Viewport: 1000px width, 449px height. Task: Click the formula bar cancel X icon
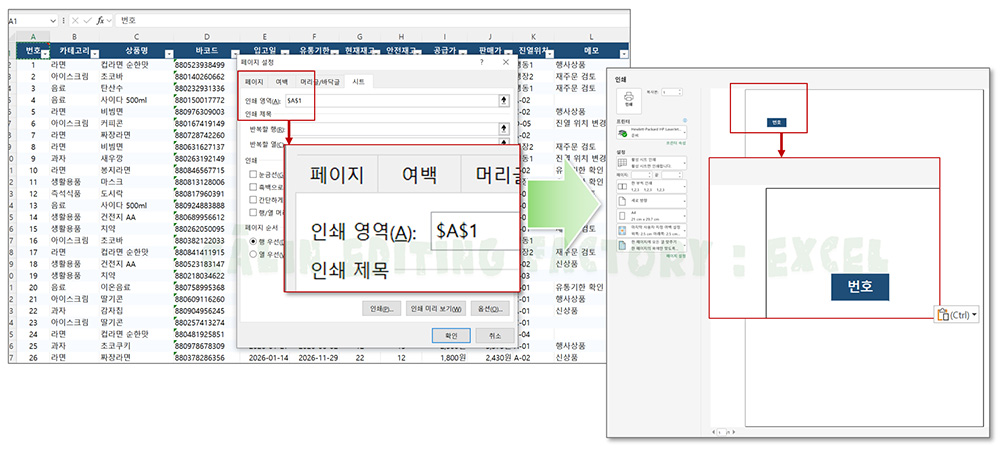click(75, 20)
